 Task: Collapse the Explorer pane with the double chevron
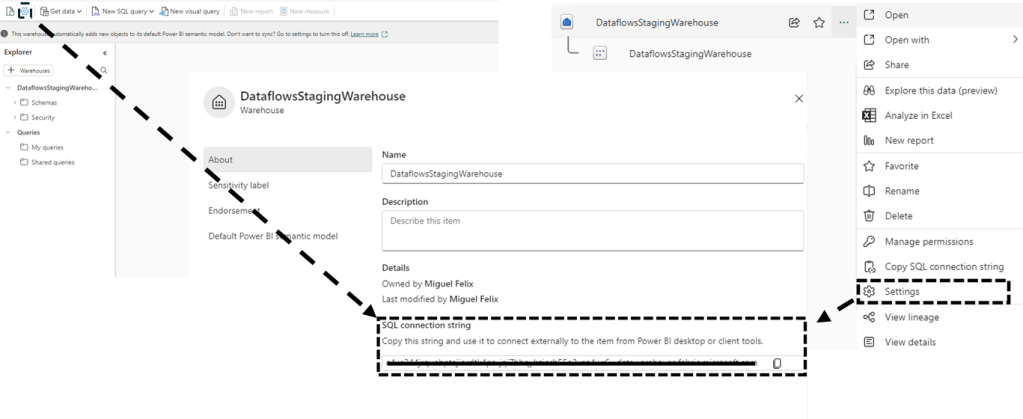pyautogui.click(x=105, y=52)
